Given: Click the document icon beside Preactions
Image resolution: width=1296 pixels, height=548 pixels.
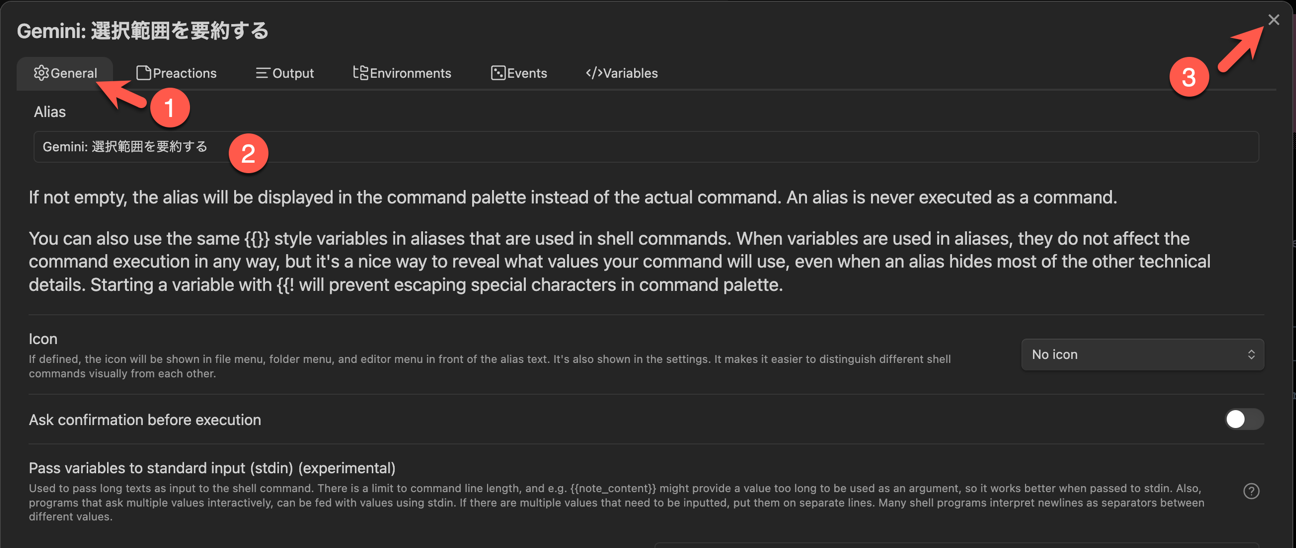Looking at the screenshot, I should tap(144, 73).
